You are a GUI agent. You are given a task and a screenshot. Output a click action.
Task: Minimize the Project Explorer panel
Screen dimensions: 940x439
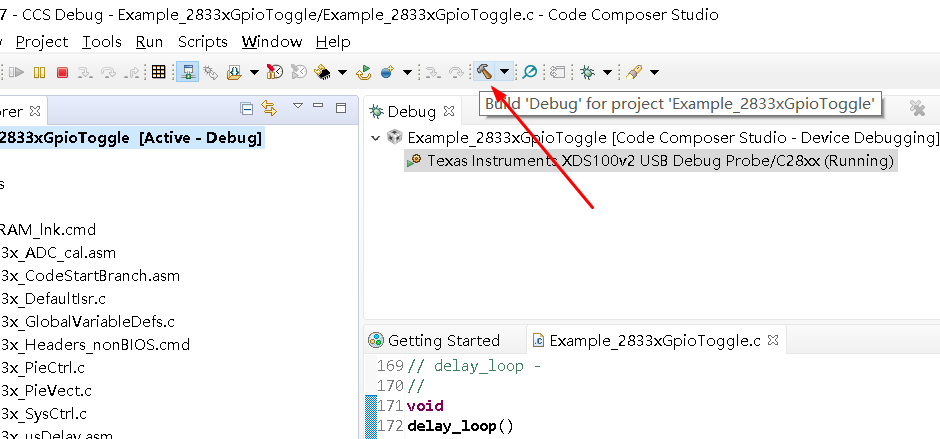point(318,106)
